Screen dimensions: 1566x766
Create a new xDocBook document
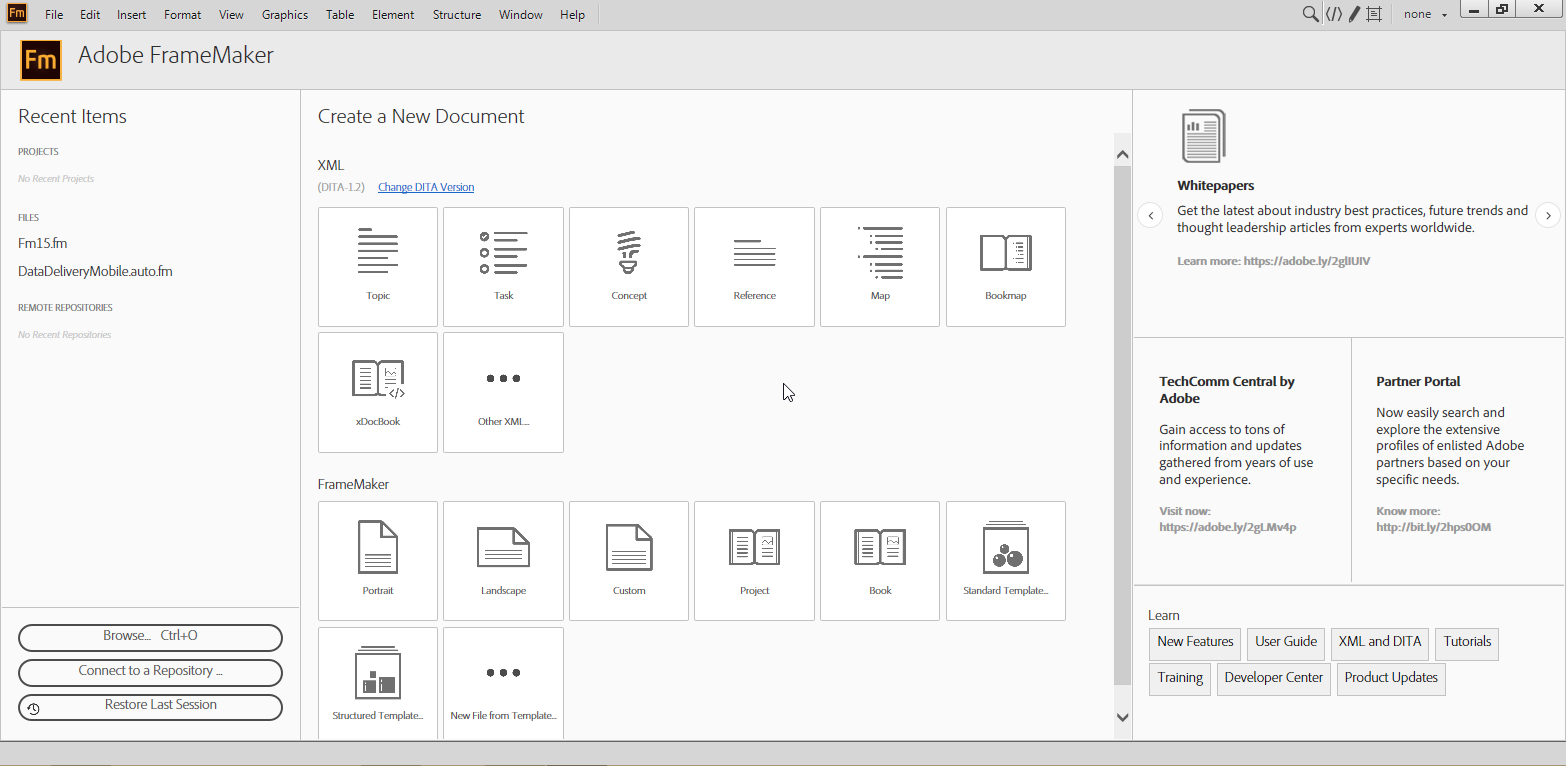(x=378, y=392)
